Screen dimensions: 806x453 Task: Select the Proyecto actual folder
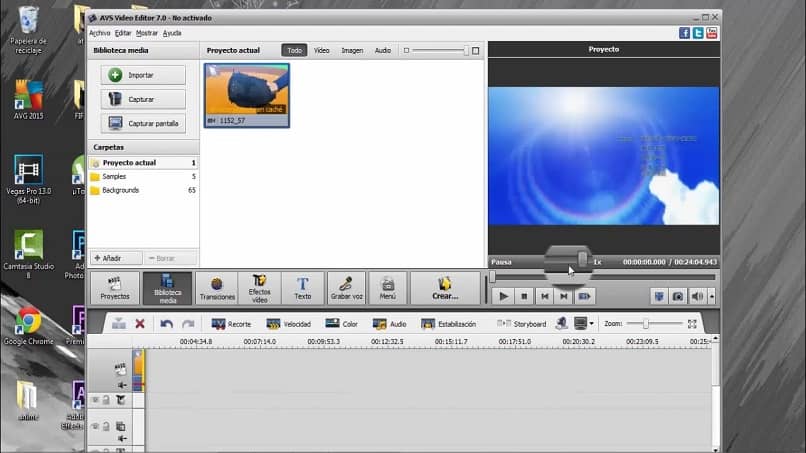click(x=143, y=162)
